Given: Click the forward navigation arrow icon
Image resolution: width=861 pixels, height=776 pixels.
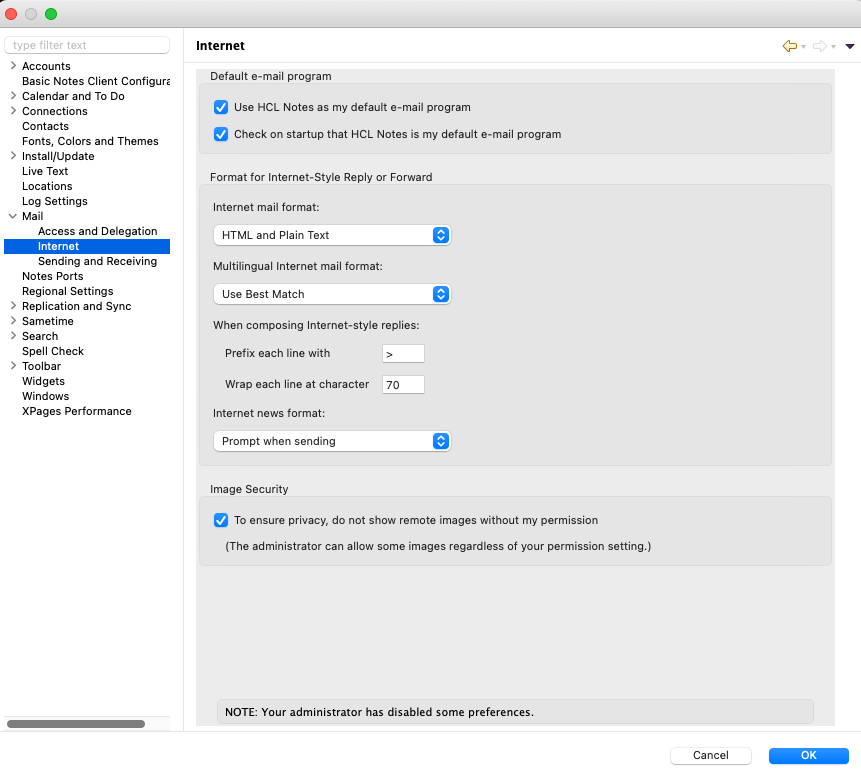Looking at the screenshot, I should [x=819, y=46].
